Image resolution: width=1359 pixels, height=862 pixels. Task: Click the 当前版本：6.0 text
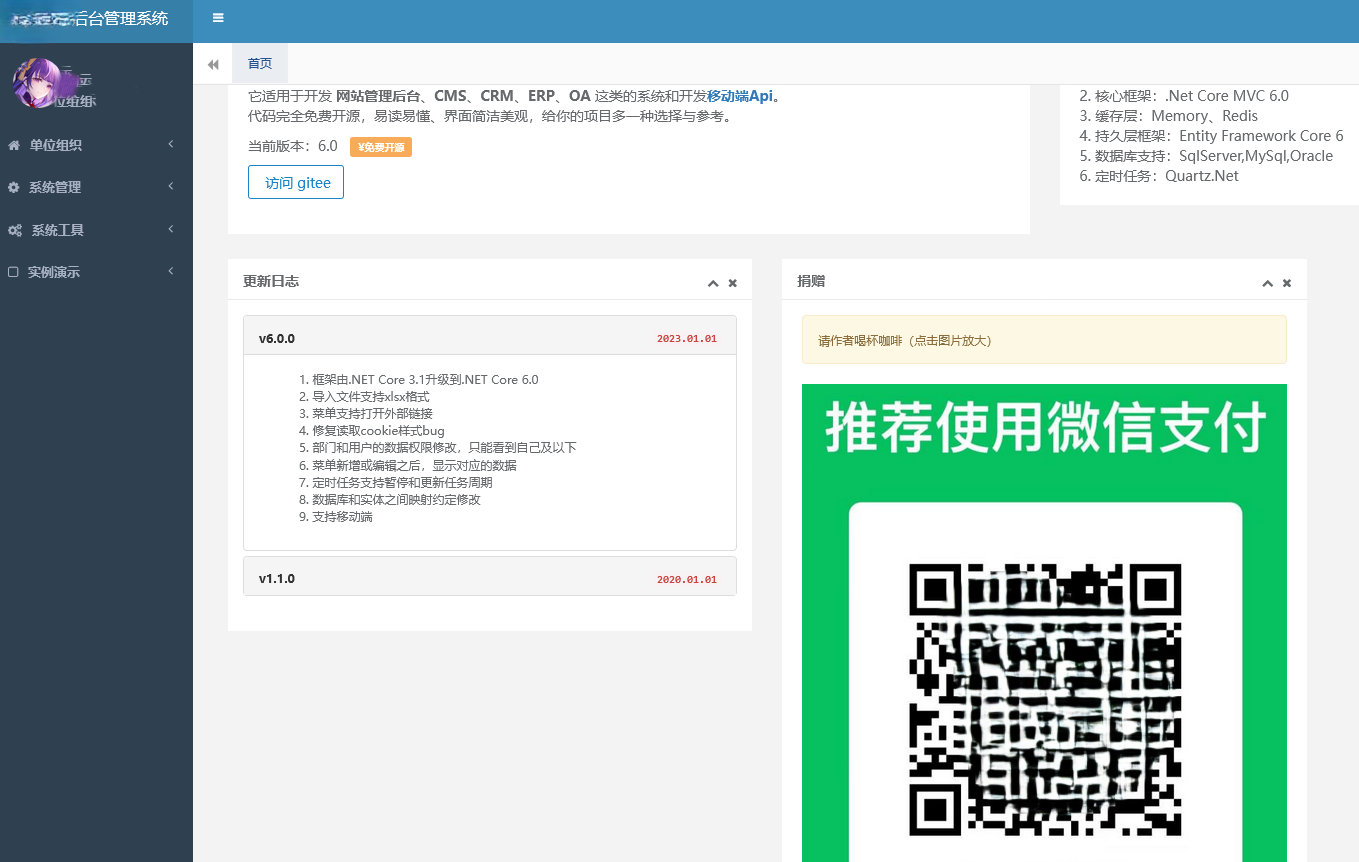(x=293, y=146)
